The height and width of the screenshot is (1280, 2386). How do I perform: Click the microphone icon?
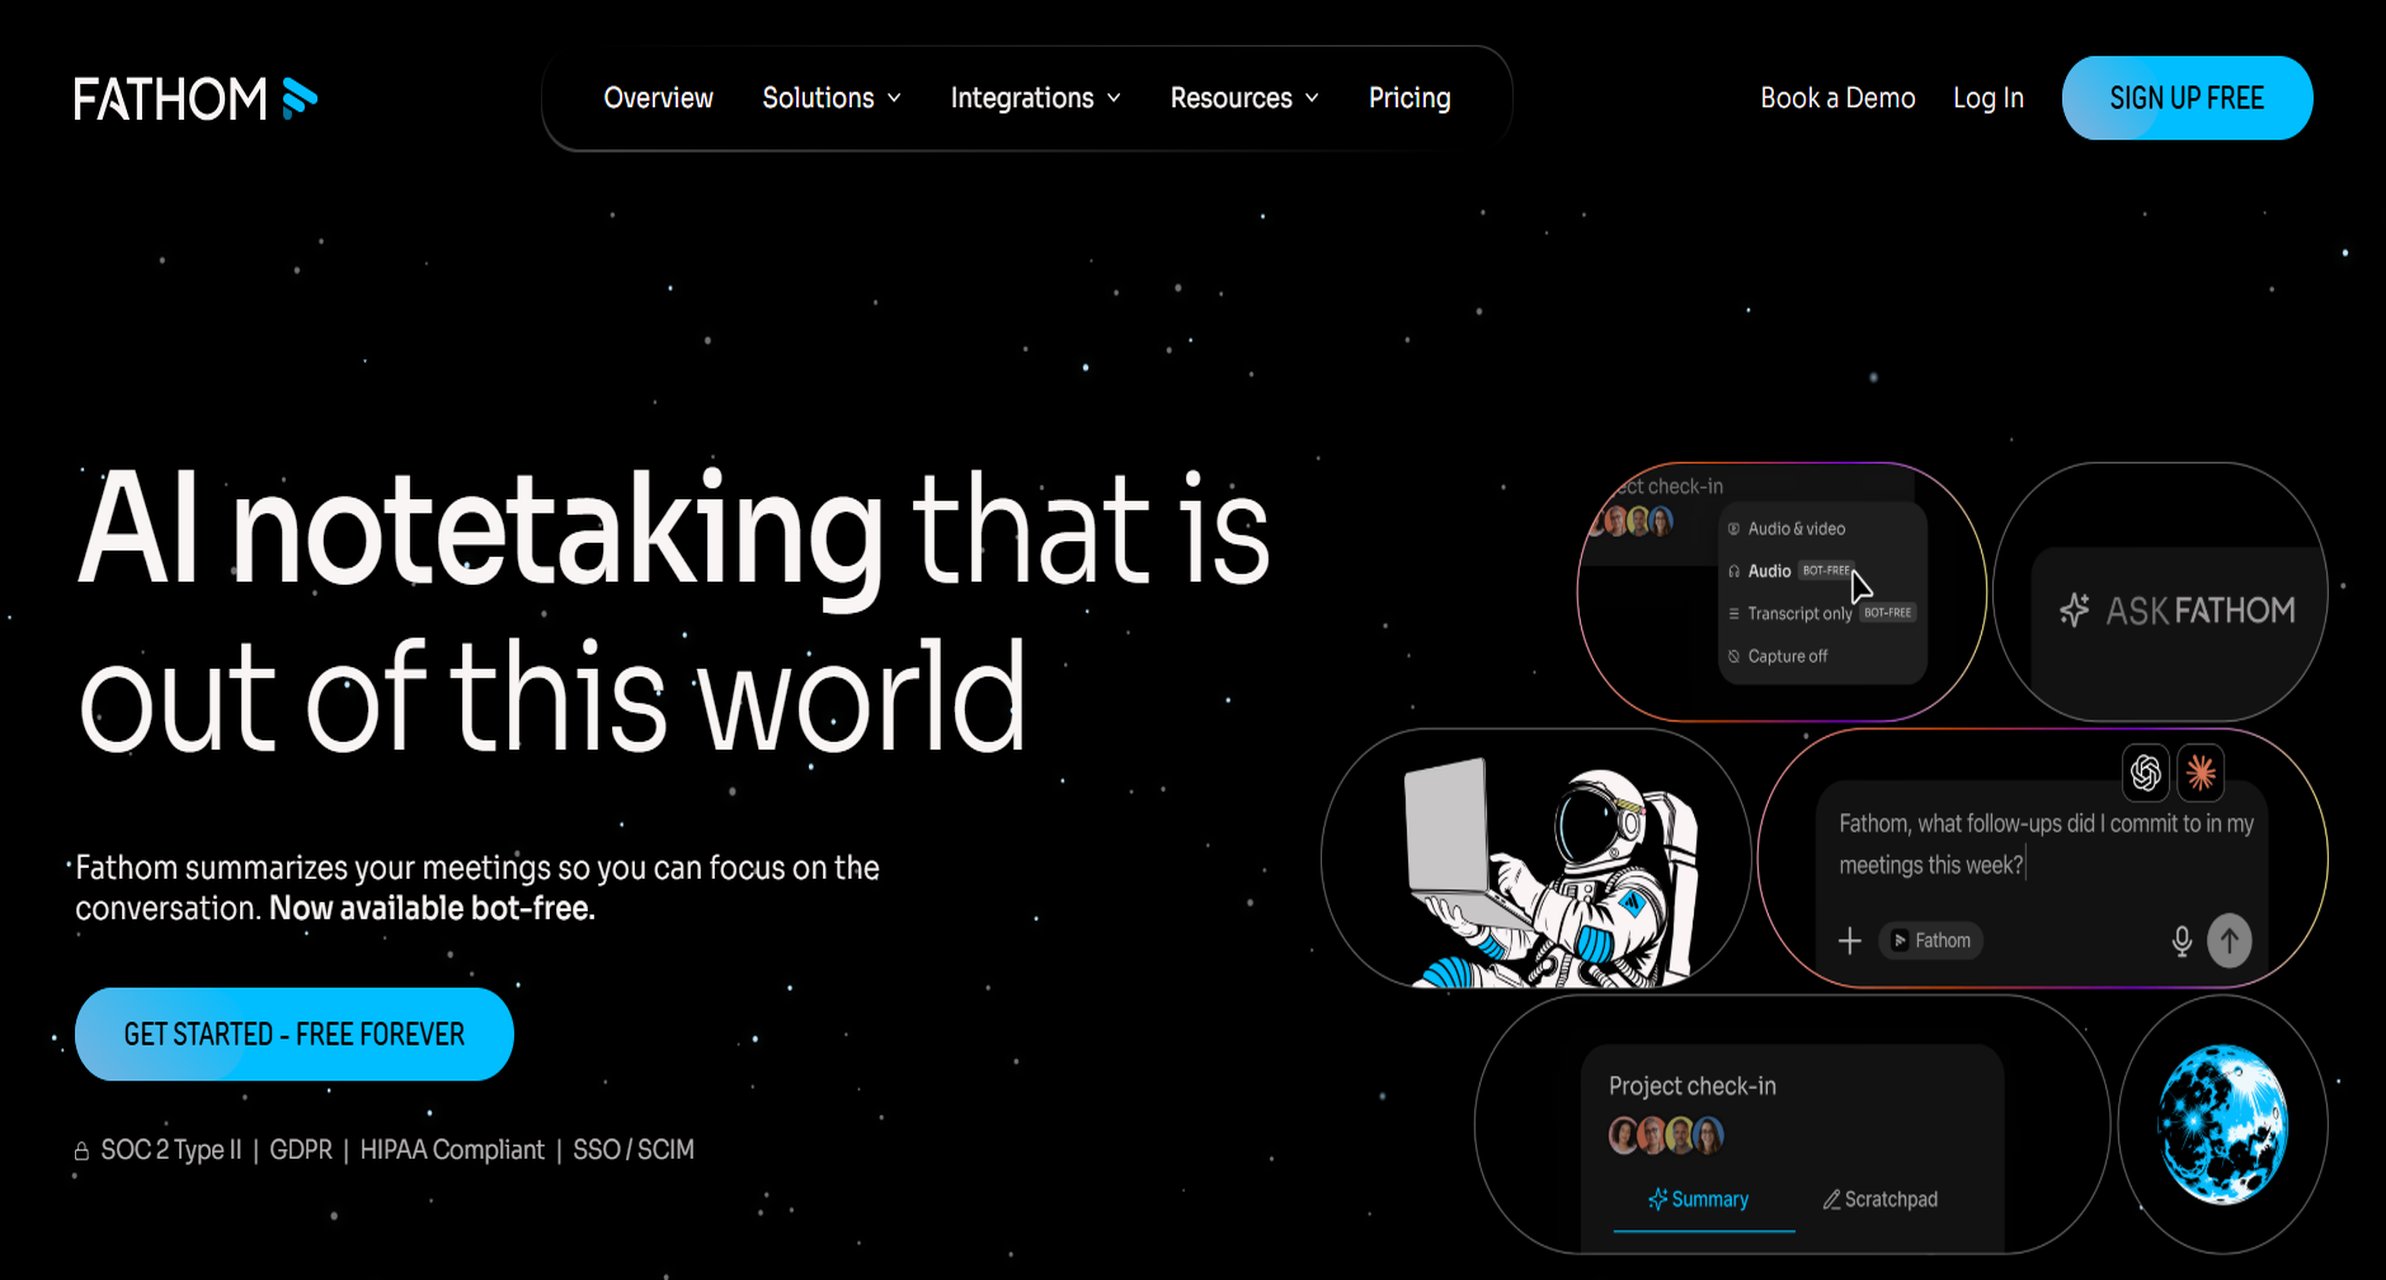[x=2182, y=941]
